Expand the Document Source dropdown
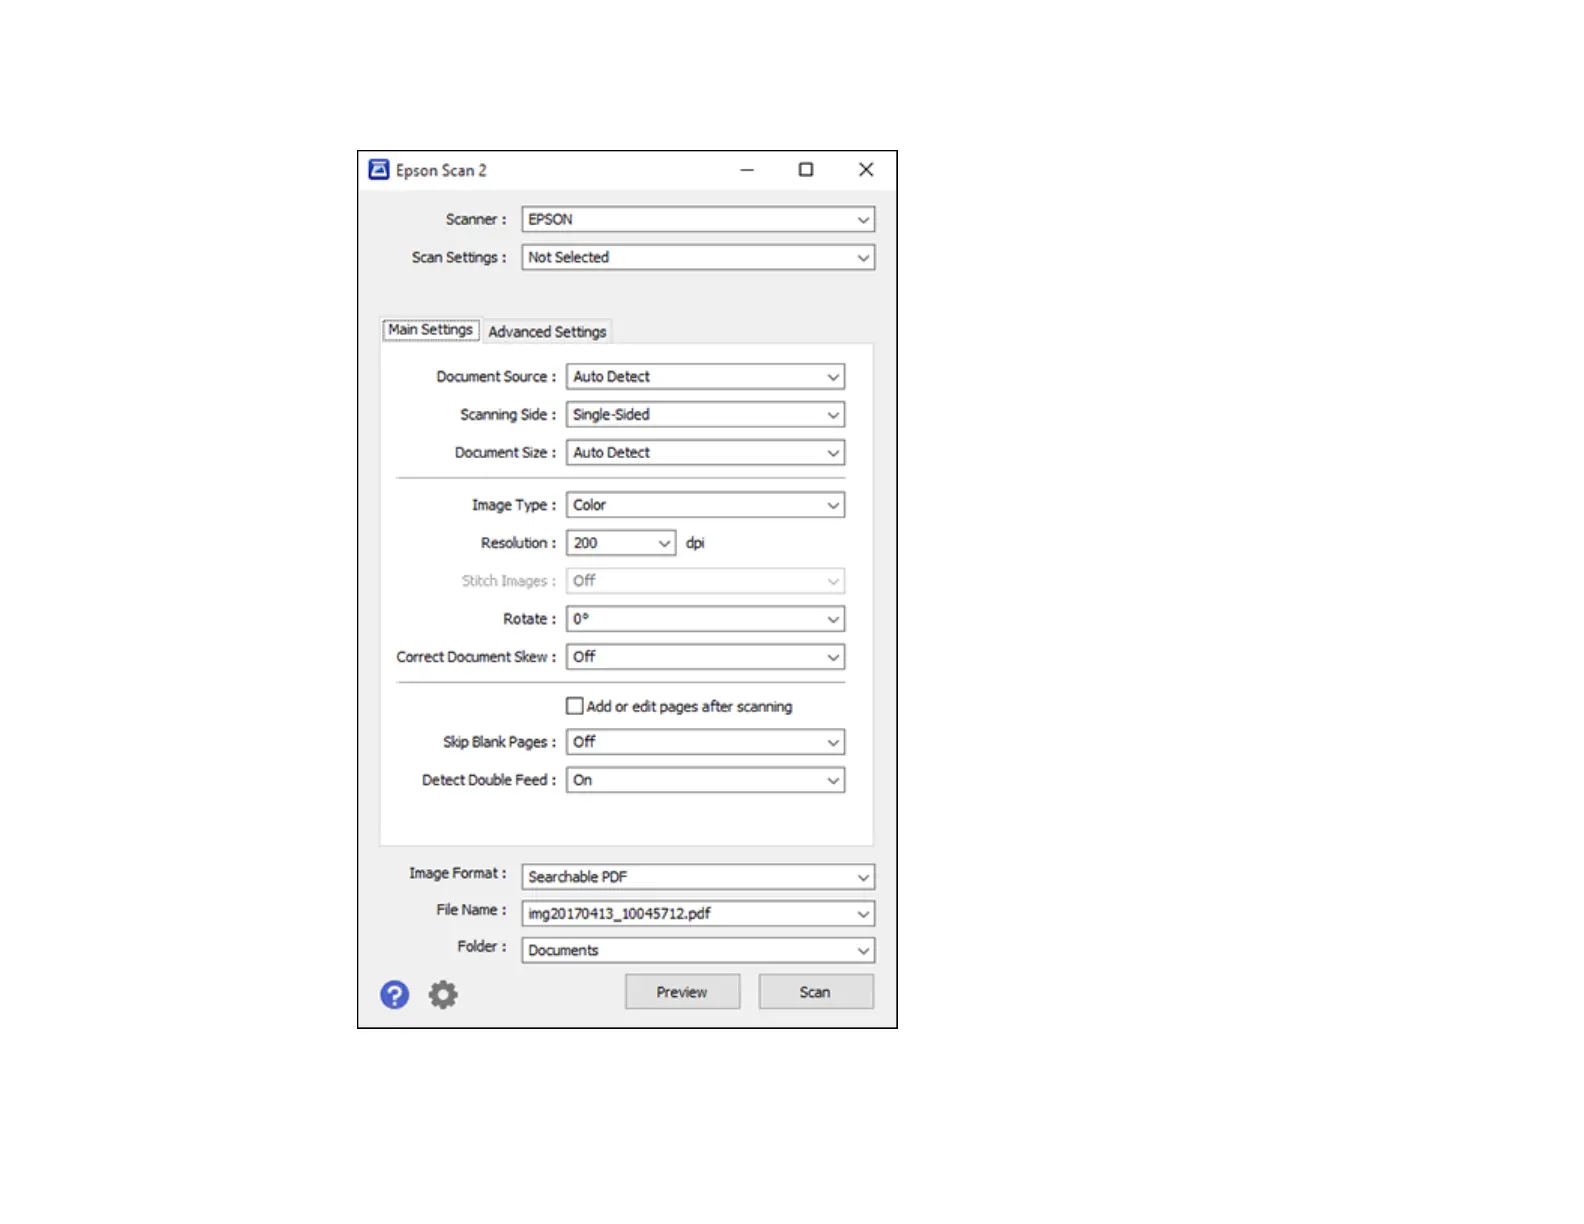The width and height of the screenshot is (1584, 1224). point(705,377)
